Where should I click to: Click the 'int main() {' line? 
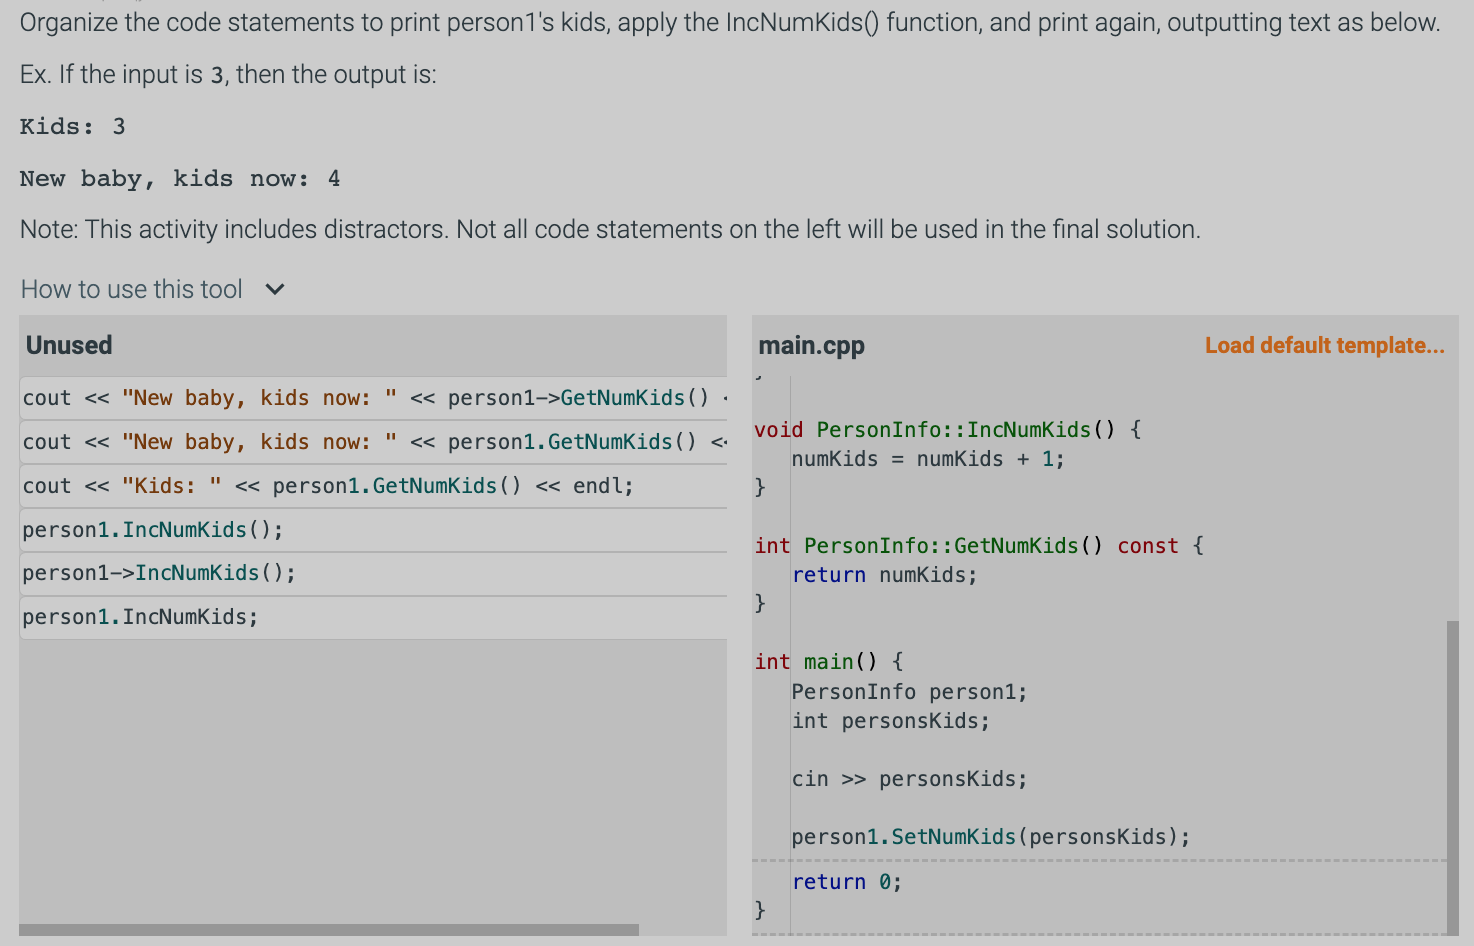[829, 662]
